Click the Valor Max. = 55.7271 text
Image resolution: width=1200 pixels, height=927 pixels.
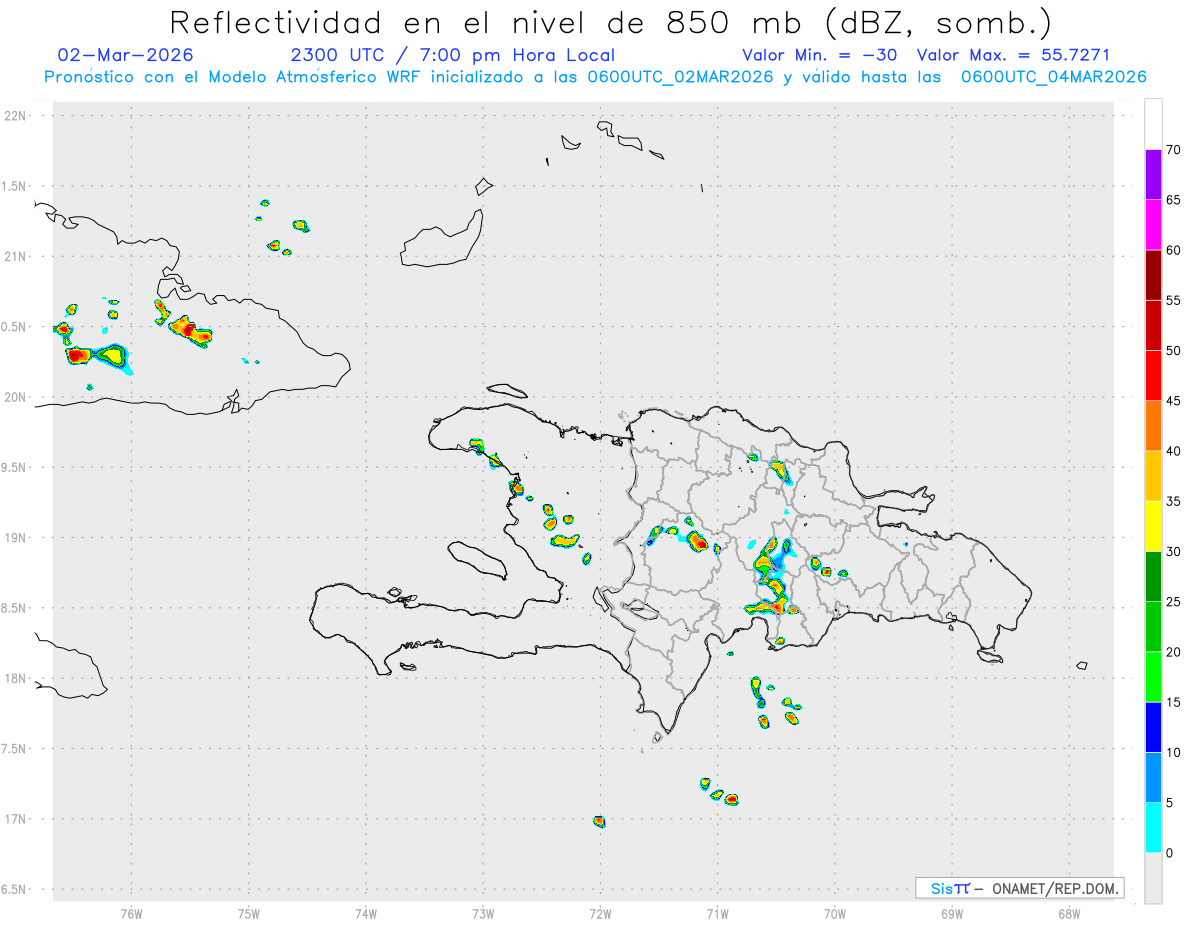point(1013,55)
